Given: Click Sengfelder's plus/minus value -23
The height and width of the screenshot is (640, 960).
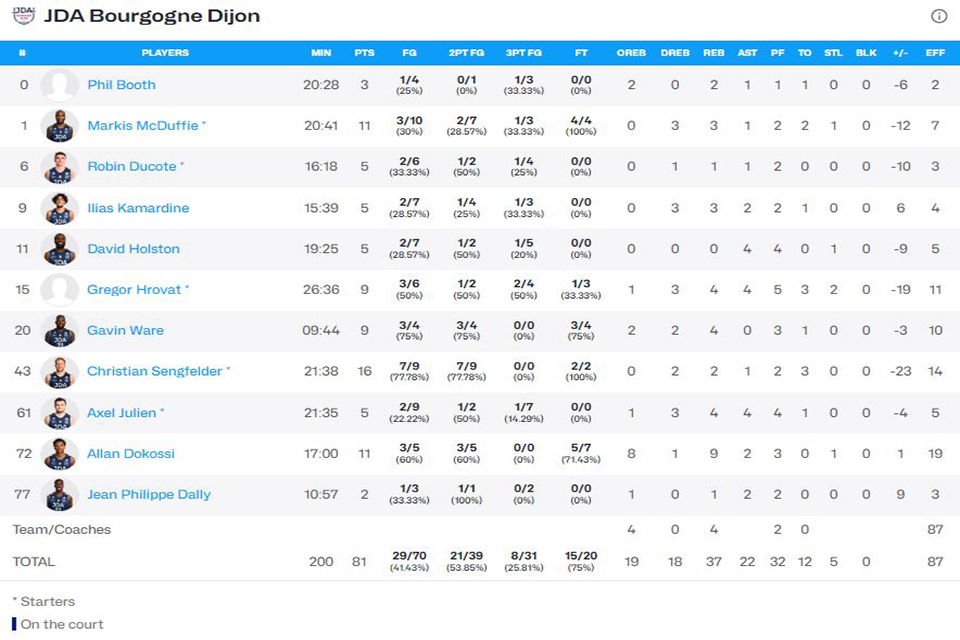Looking at the screenshot, I should [x=900, y=371].
